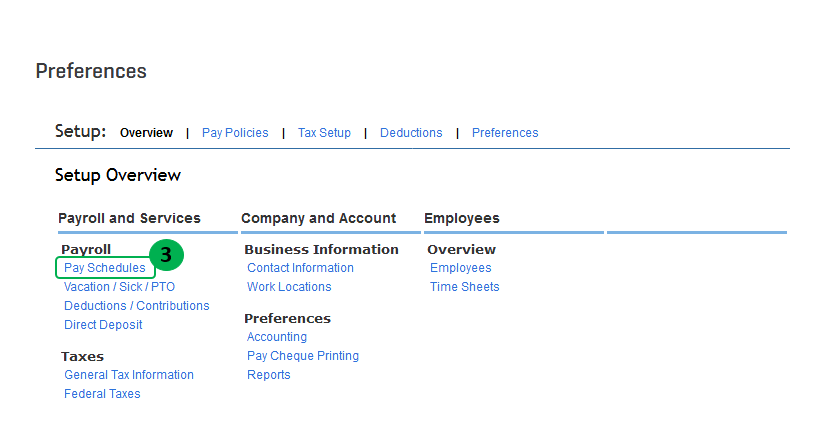Click the green step 3 badge

point(166,255)
